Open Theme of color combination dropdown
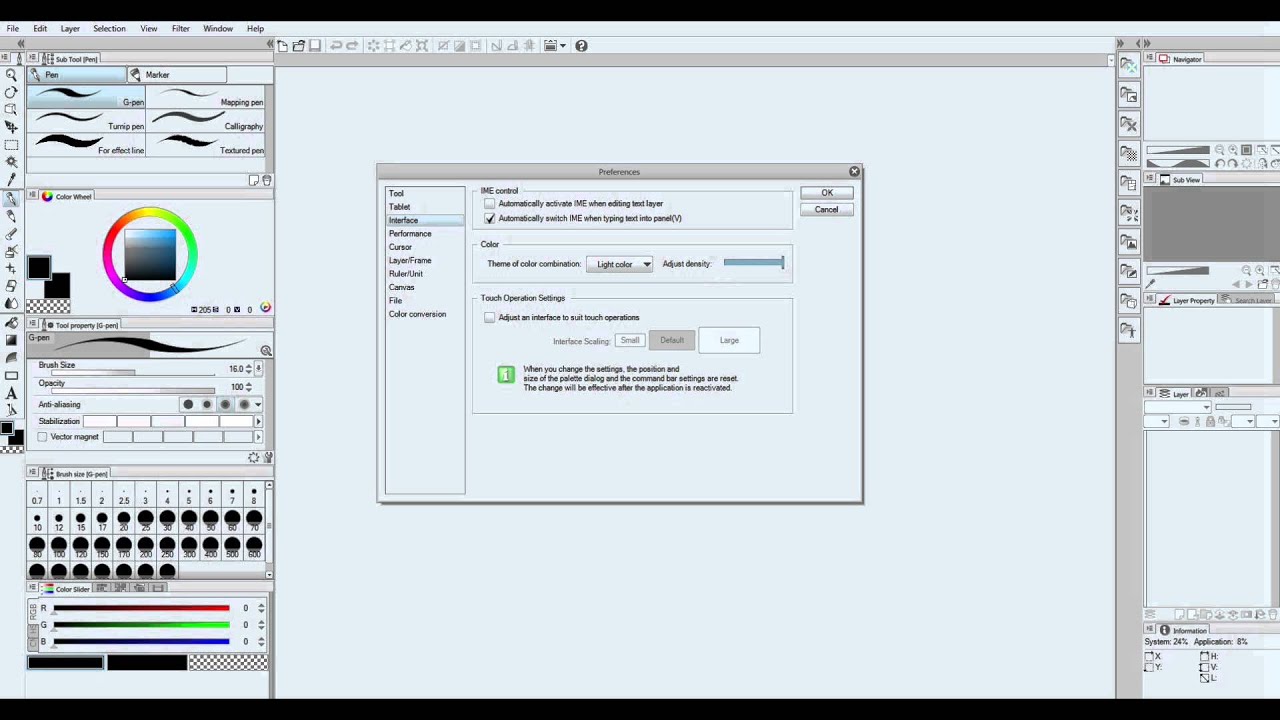 click(x=620, y=264)
